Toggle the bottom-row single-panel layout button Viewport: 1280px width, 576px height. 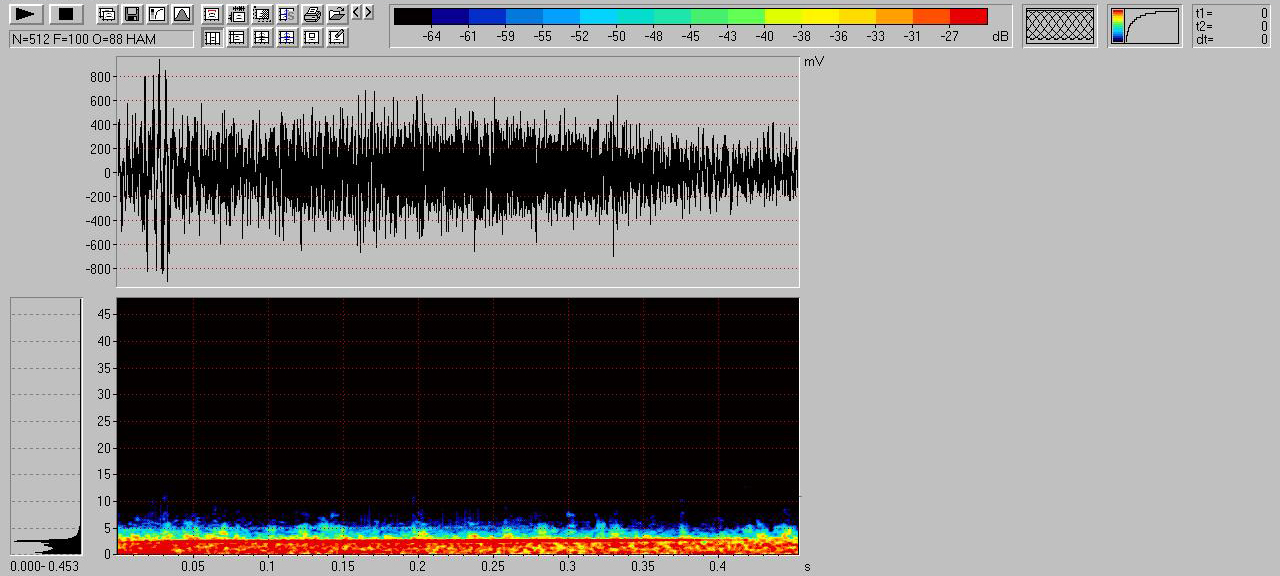pyautogui.click(x=312, y=38)
